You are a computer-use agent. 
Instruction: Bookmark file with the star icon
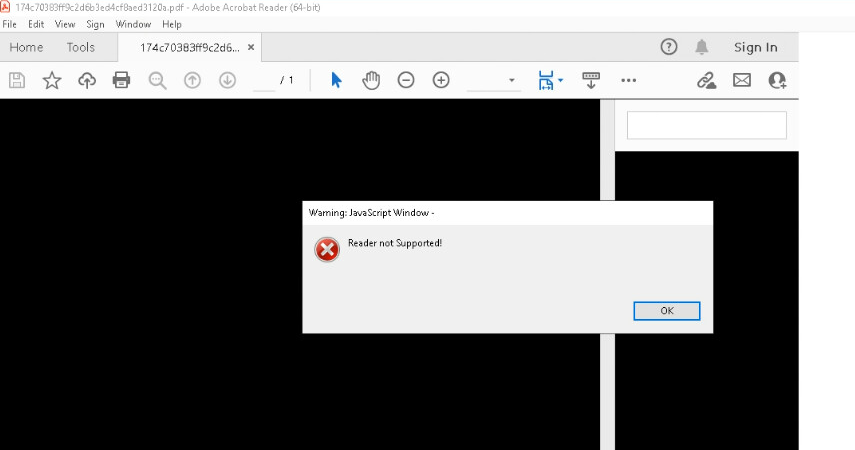click(52, 80)
